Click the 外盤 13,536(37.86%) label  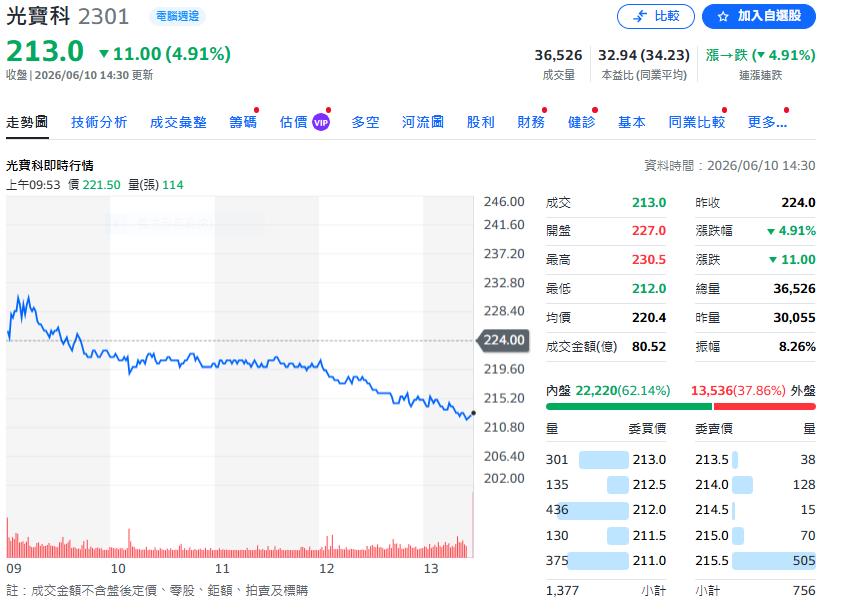point(753,391)
